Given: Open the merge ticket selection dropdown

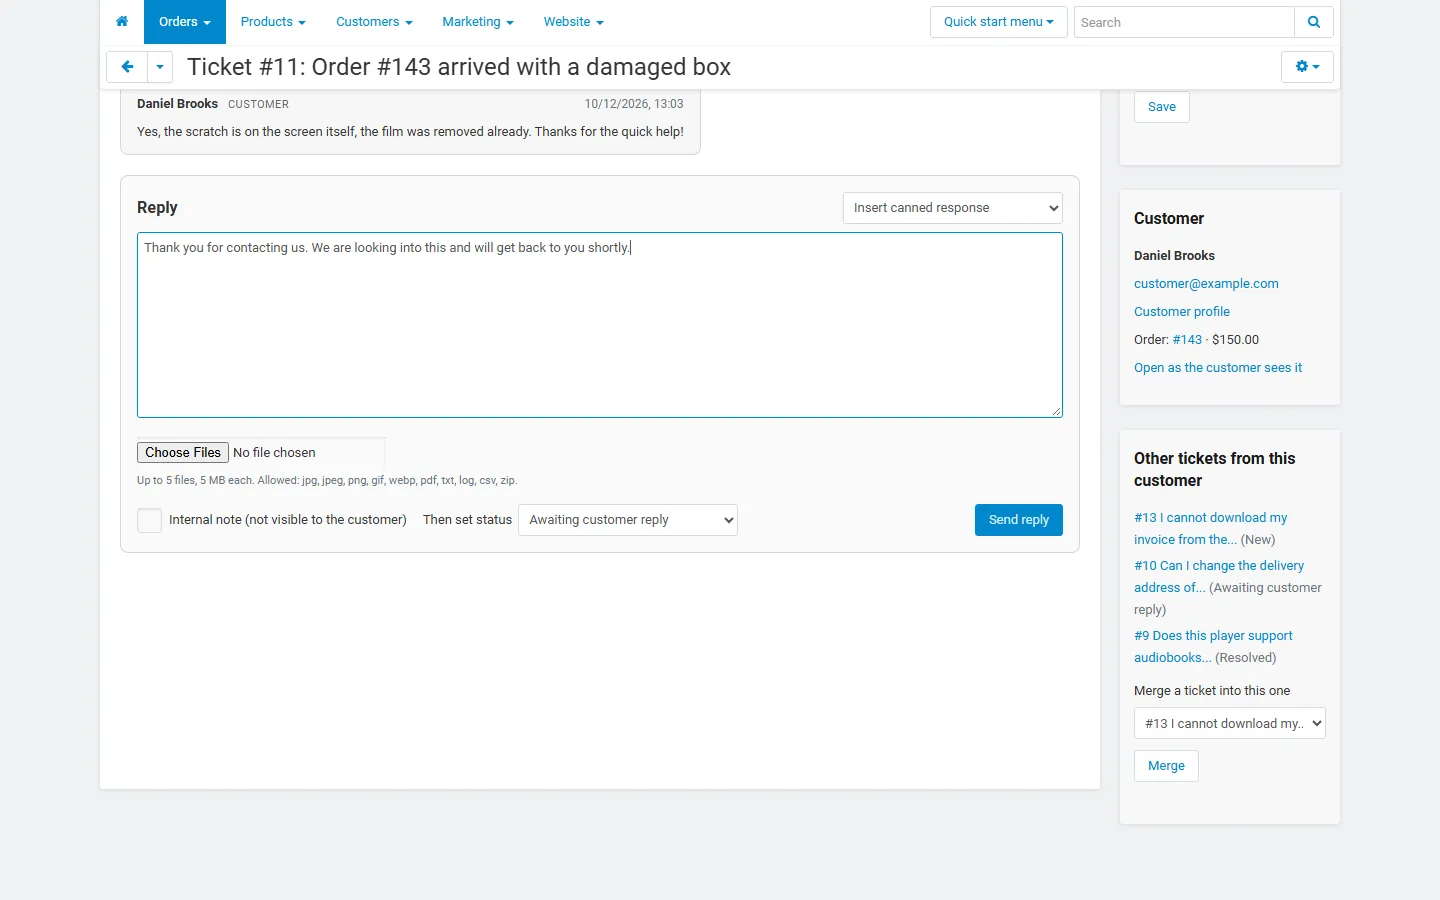Looking at the screenshot, I should coord(1230,723).
